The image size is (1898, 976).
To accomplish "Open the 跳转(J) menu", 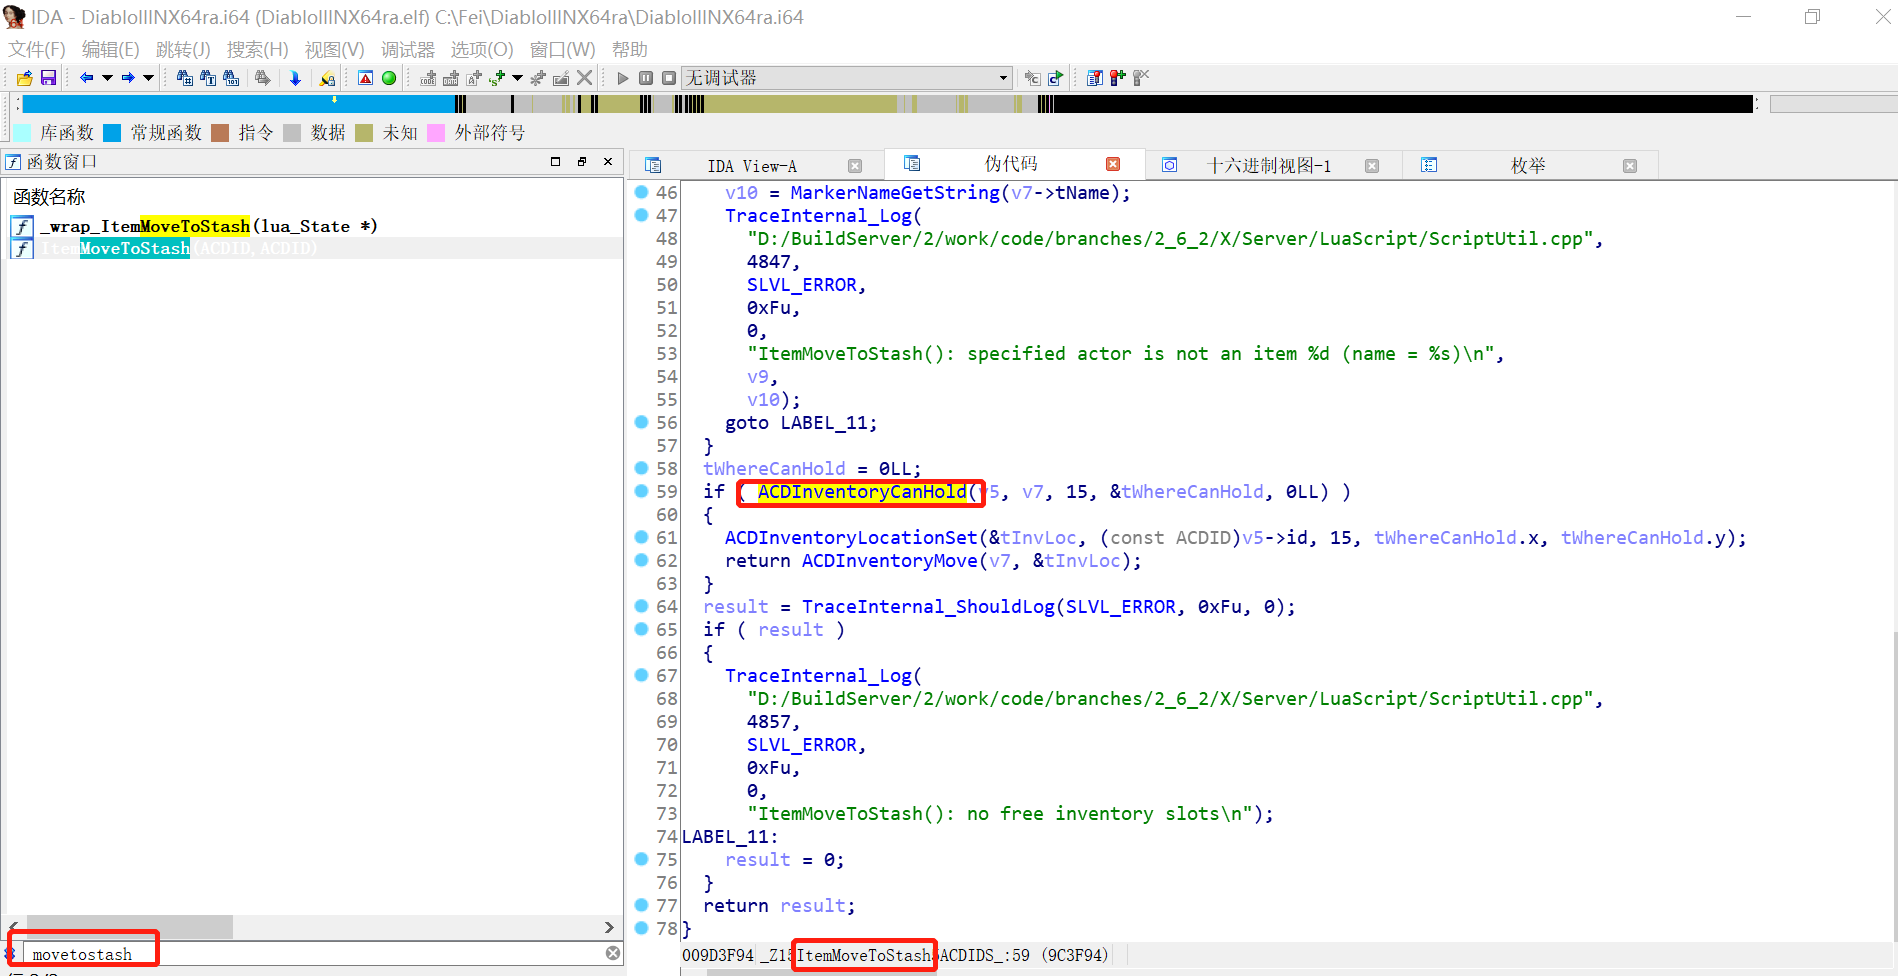I will point(183,49).
